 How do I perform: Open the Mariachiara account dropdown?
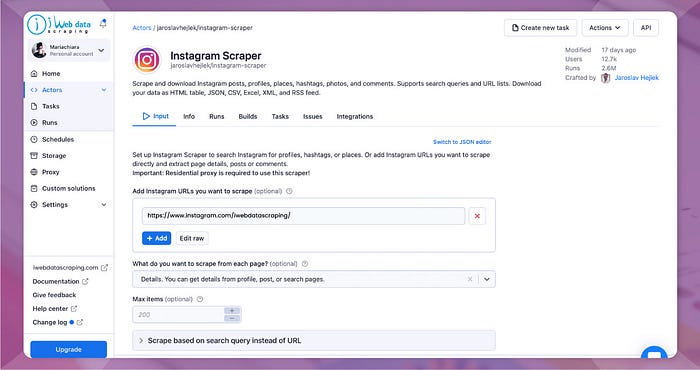pos(69,50)
